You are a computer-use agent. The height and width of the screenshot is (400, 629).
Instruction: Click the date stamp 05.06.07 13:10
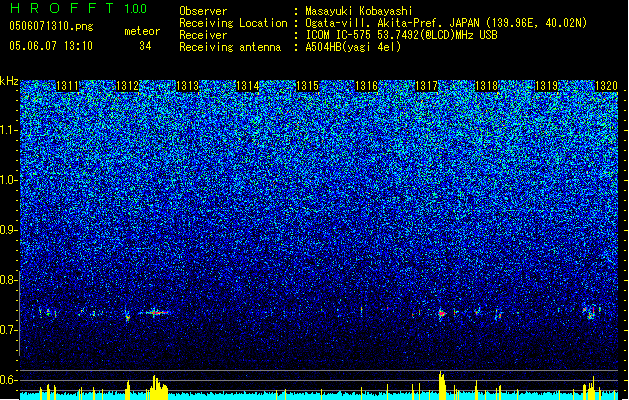pos(51,46)
